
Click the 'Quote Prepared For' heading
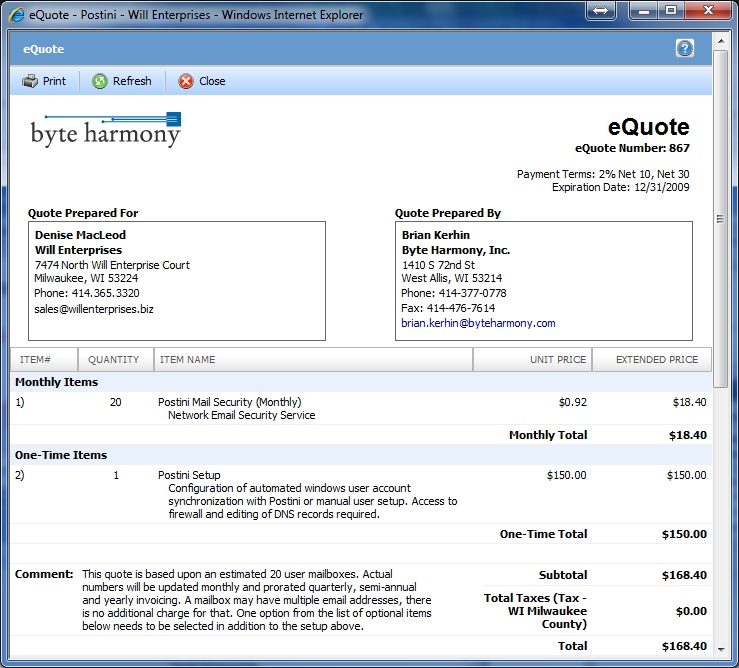coord(83,213)
